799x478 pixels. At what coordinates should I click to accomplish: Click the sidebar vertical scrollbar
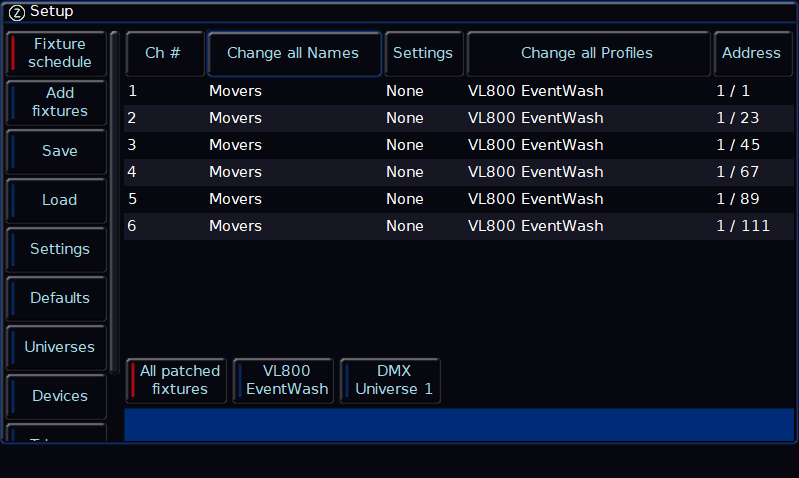point(115,203)
